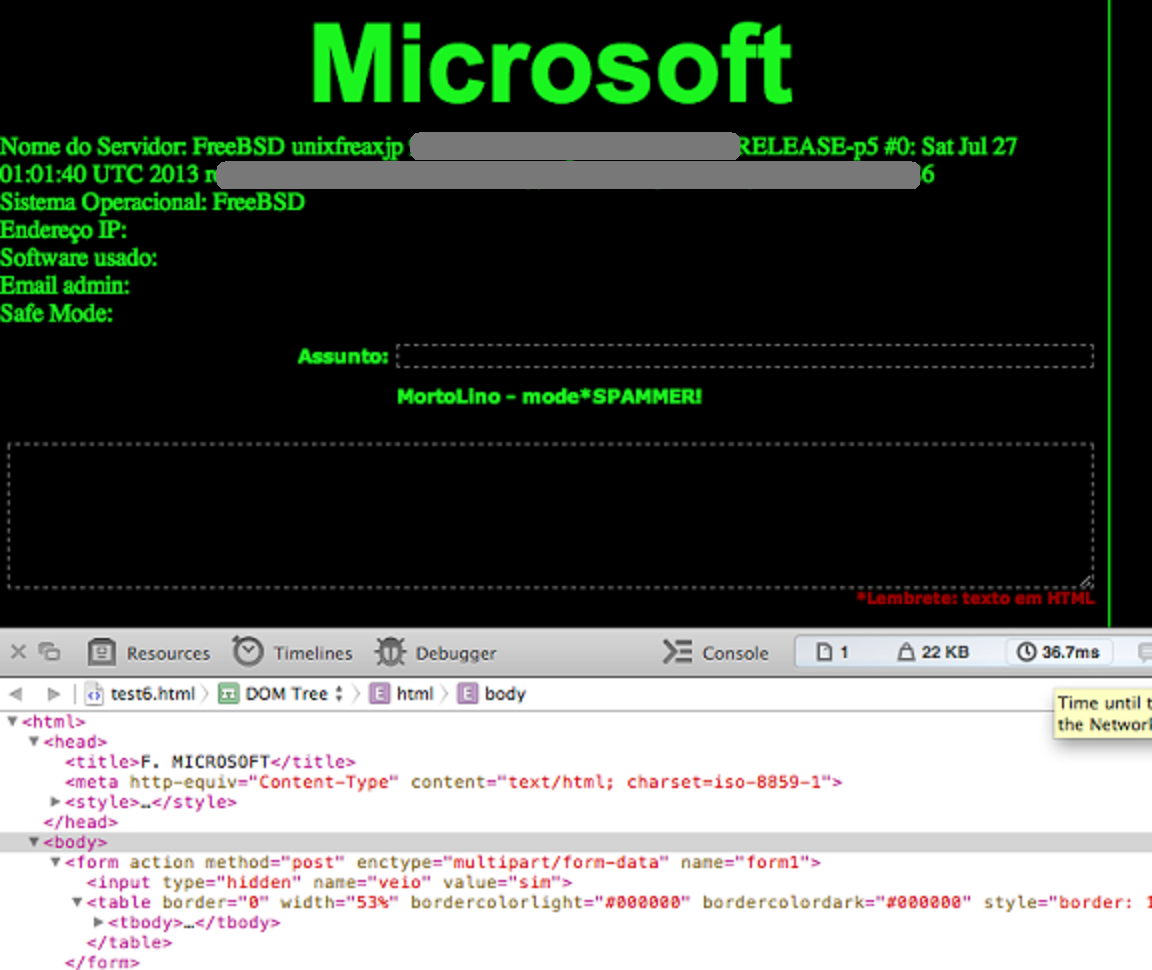Click the Microsoft heading text

coord(551,64)
